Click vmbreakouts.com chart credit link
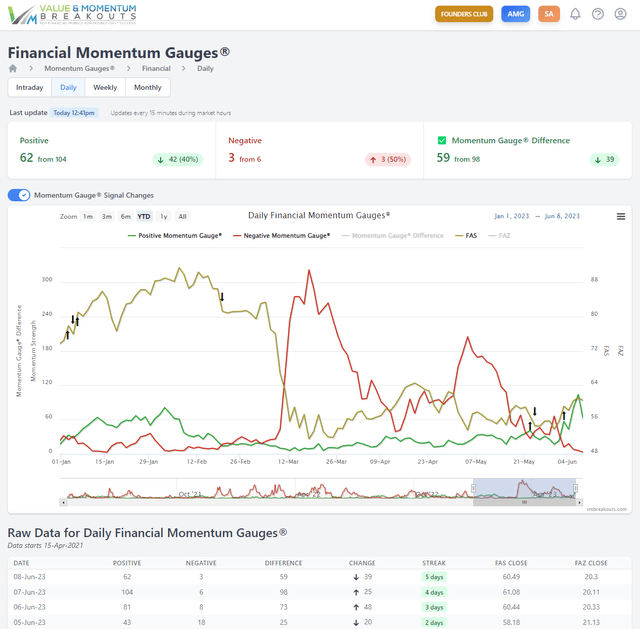This screenshot has height=629, width=640. (x=606, y=509)
